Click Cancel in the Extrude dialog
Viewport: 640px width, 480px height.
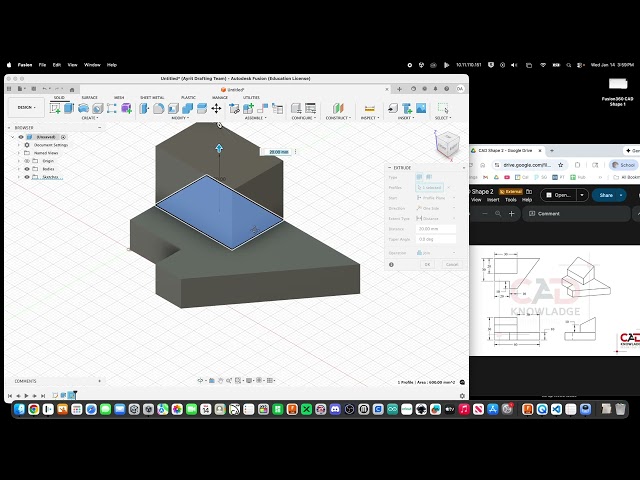pyautogui.click(x=452, y=264)
